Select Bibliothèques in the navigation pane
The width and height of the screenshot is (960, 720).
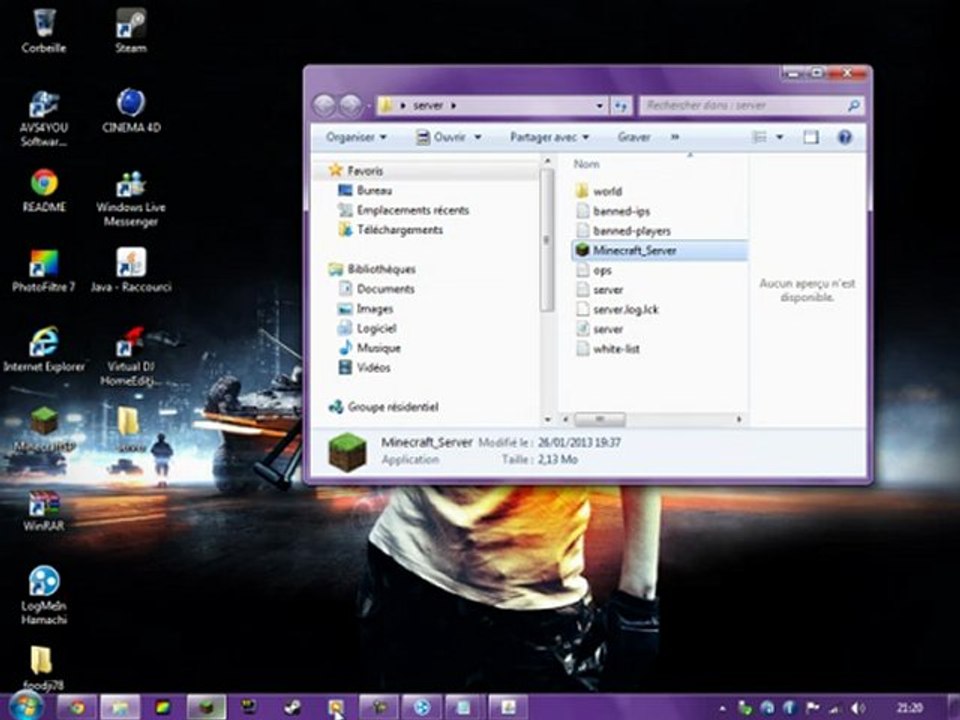372,269
